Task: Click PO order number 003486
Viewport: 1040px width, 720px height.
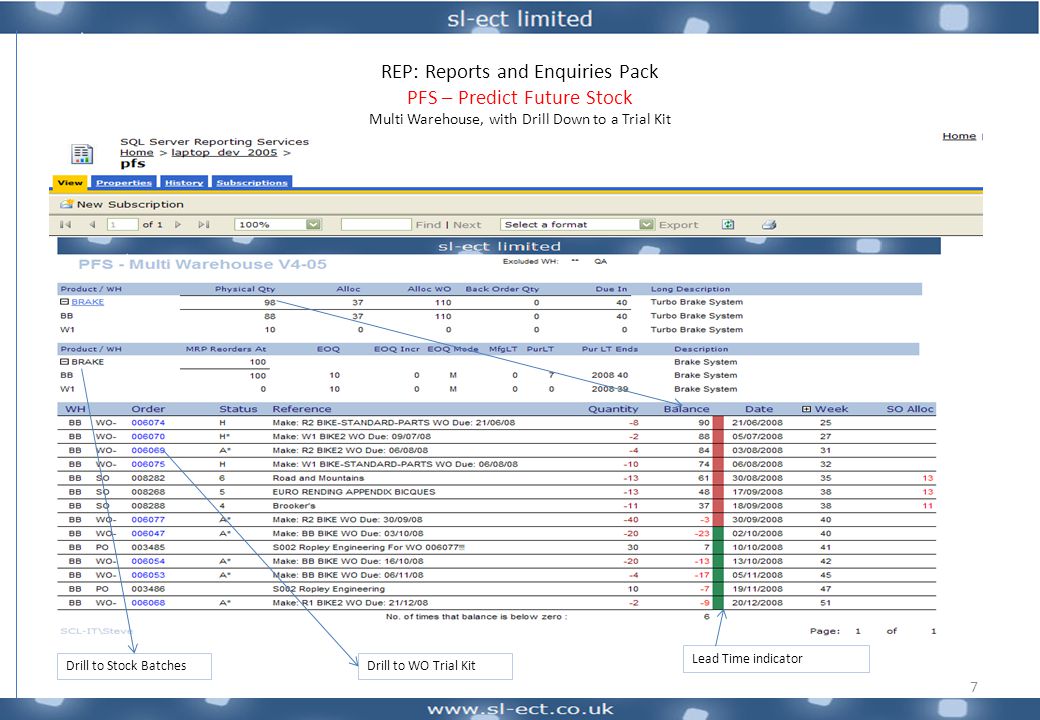Action: (x=148, y=589)
